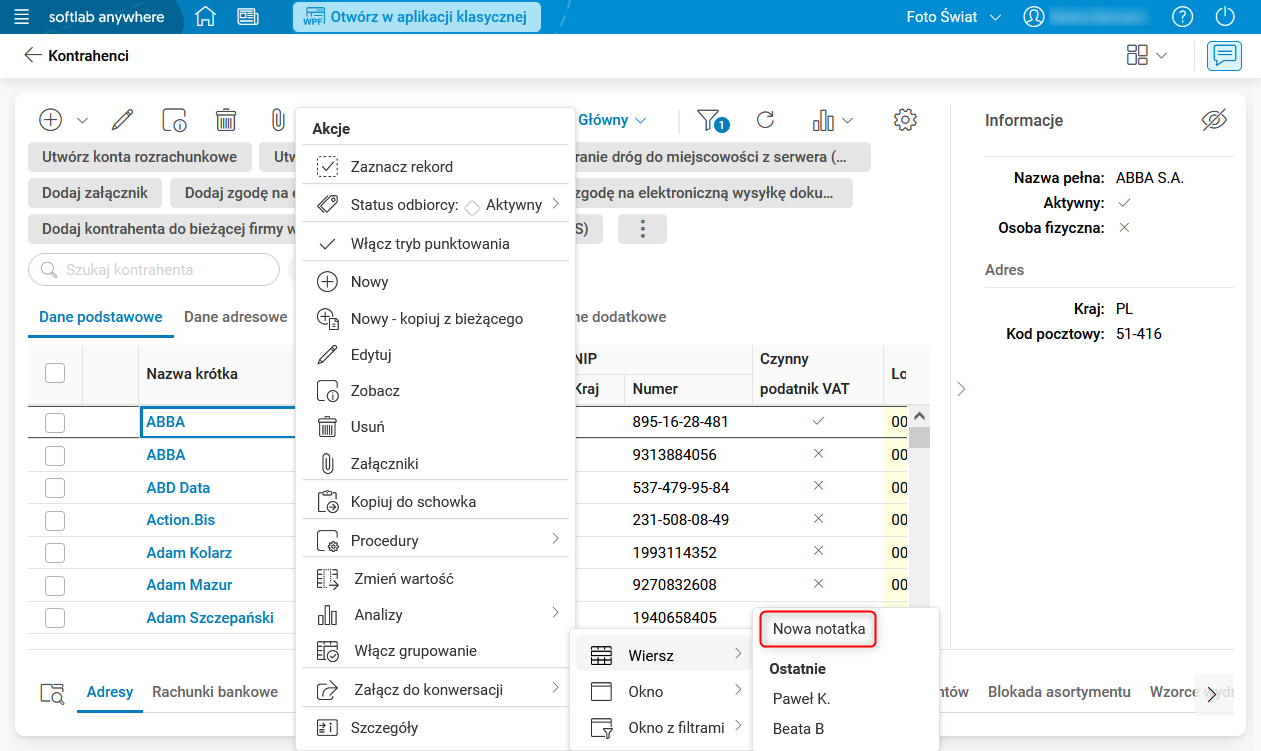Viewport: 1261px width, 751px height.
Task: Click the filter funnel icon with badge
Action: [711, 120]
